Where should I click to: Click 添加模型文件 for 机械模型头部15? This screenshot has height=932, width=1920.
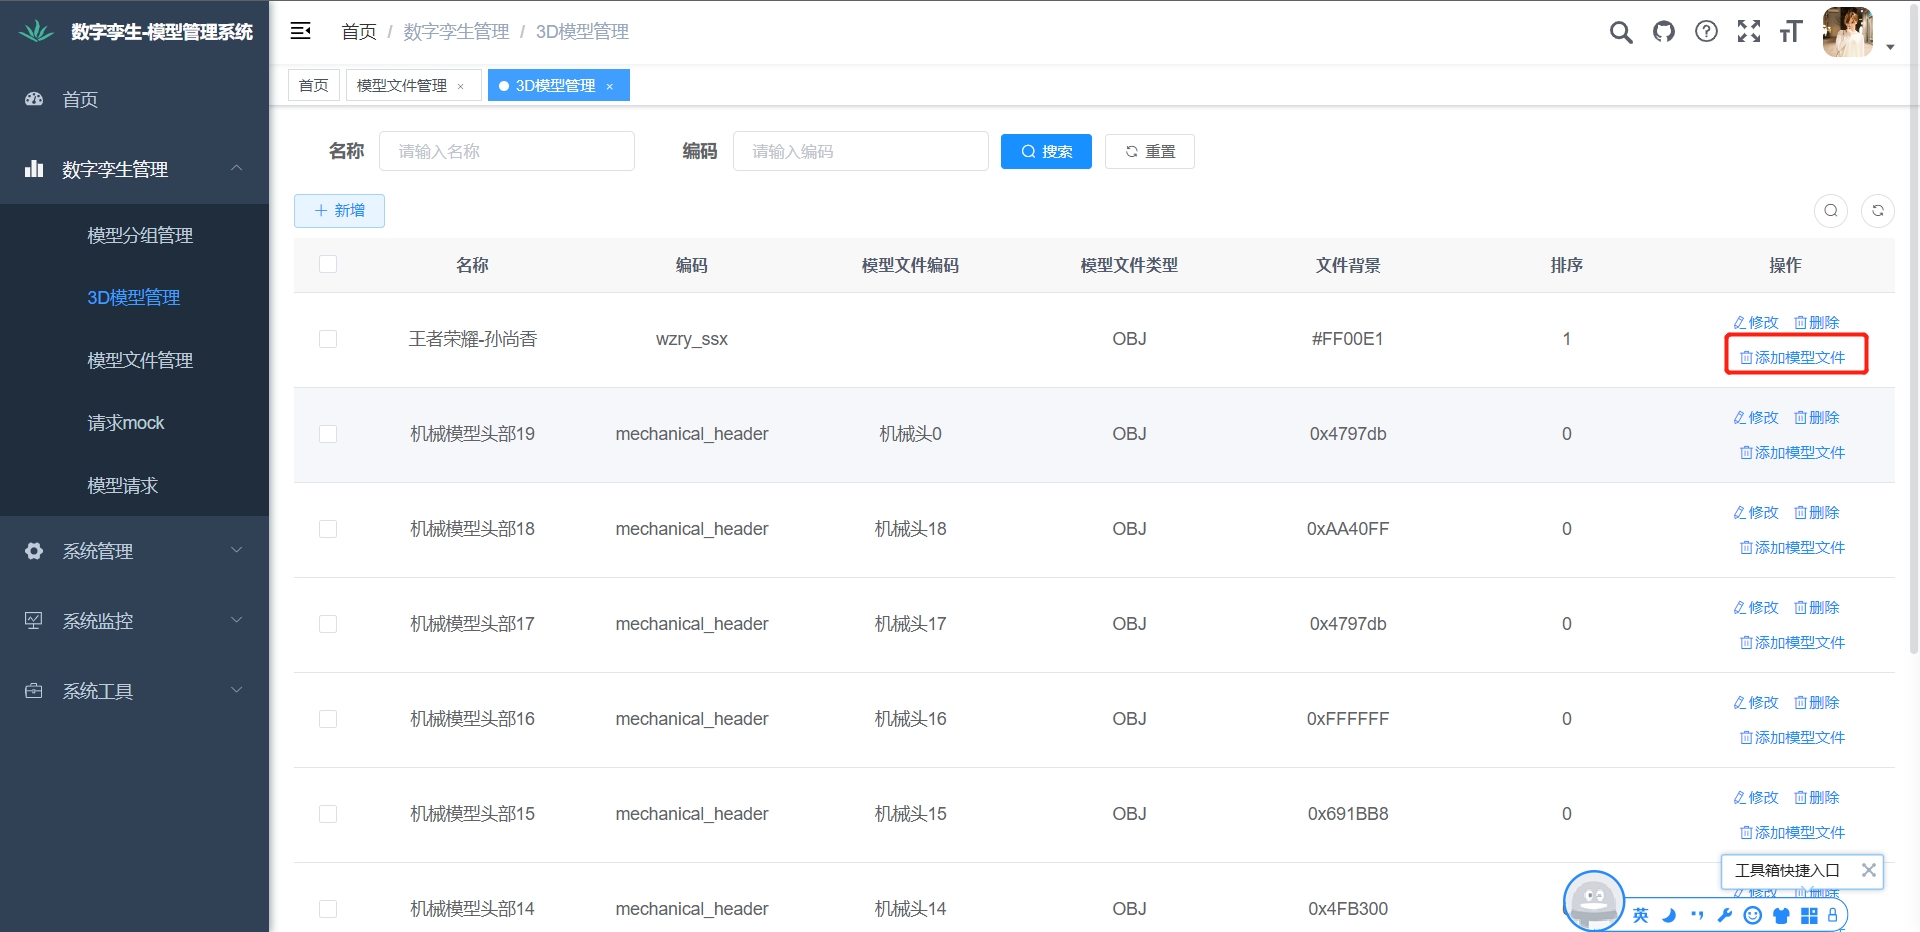[1793, 832]
